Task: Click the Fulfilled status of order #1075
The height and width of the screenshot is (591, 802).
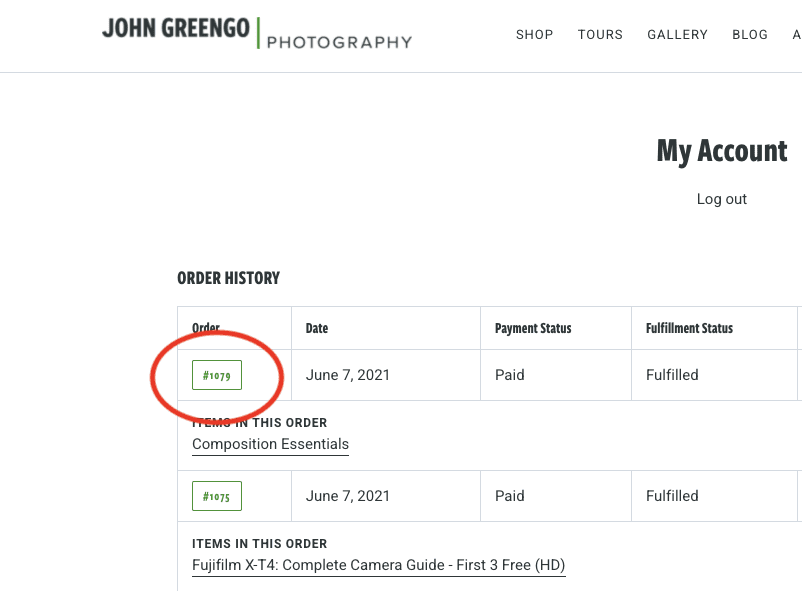Action: pos(672,496)
